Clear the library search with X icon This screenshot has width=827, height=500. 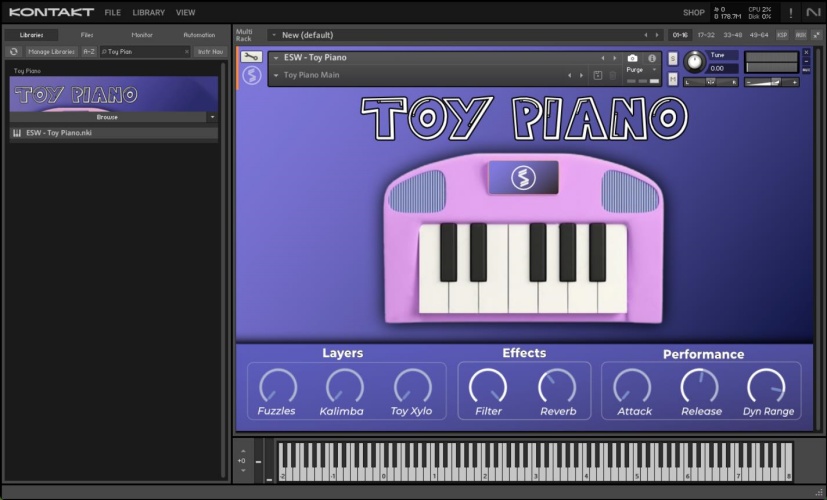click(x=186, y=51)
